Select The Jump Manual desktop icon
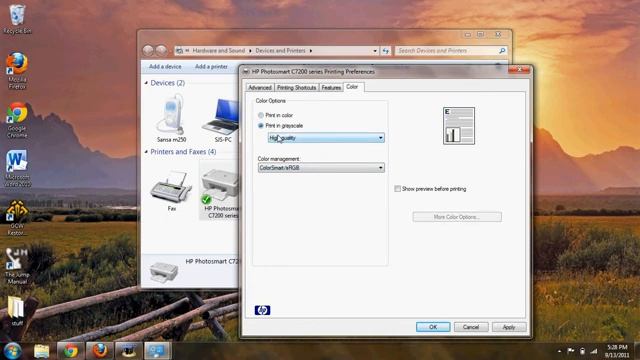 (x=17, y=266)
